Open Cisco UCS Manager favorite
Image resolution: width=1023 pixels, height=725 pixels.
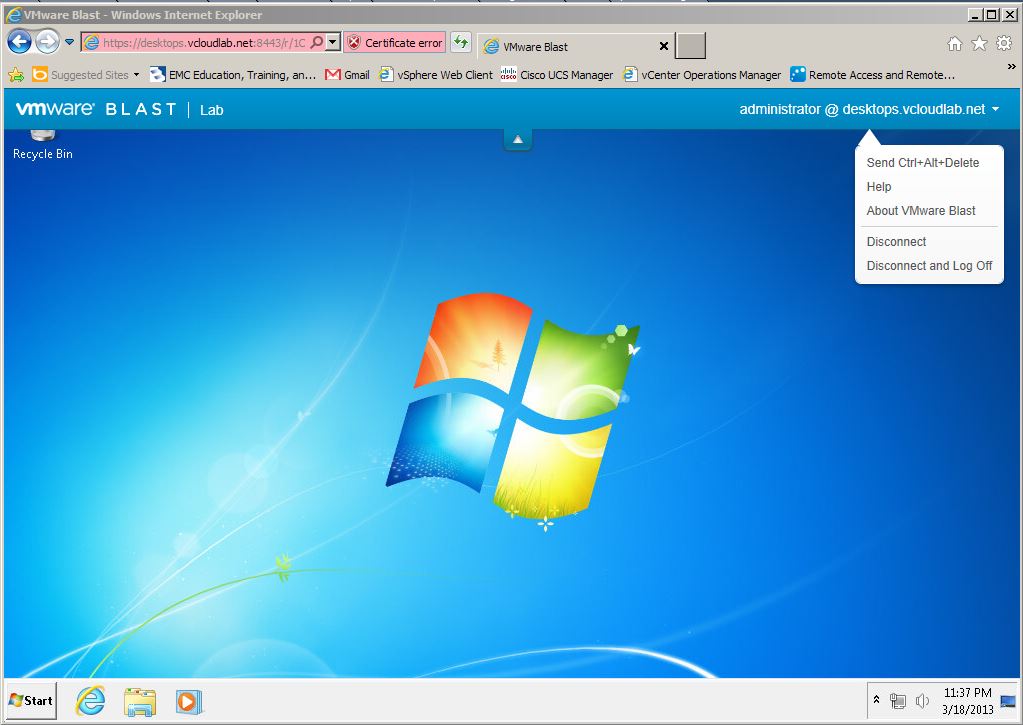557,75
